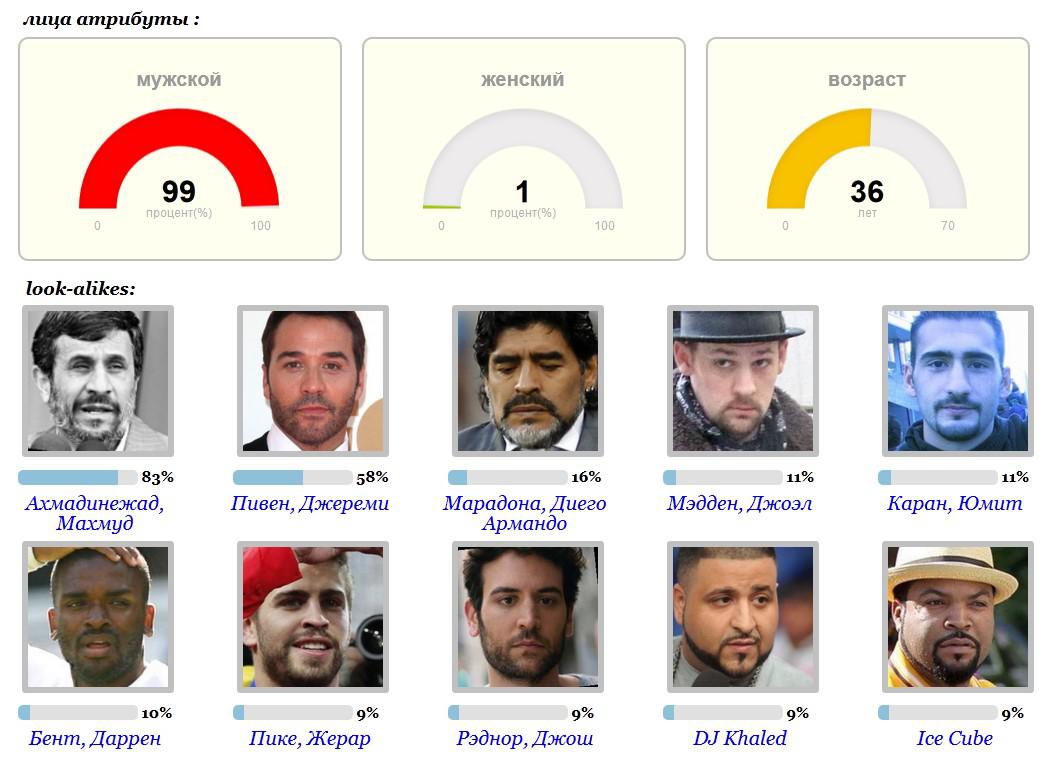Open the thumbnail above Бент, Даррен
The width and height of the screenshot is (1058, 765).
pyautogui.click(x=98, y=617)
